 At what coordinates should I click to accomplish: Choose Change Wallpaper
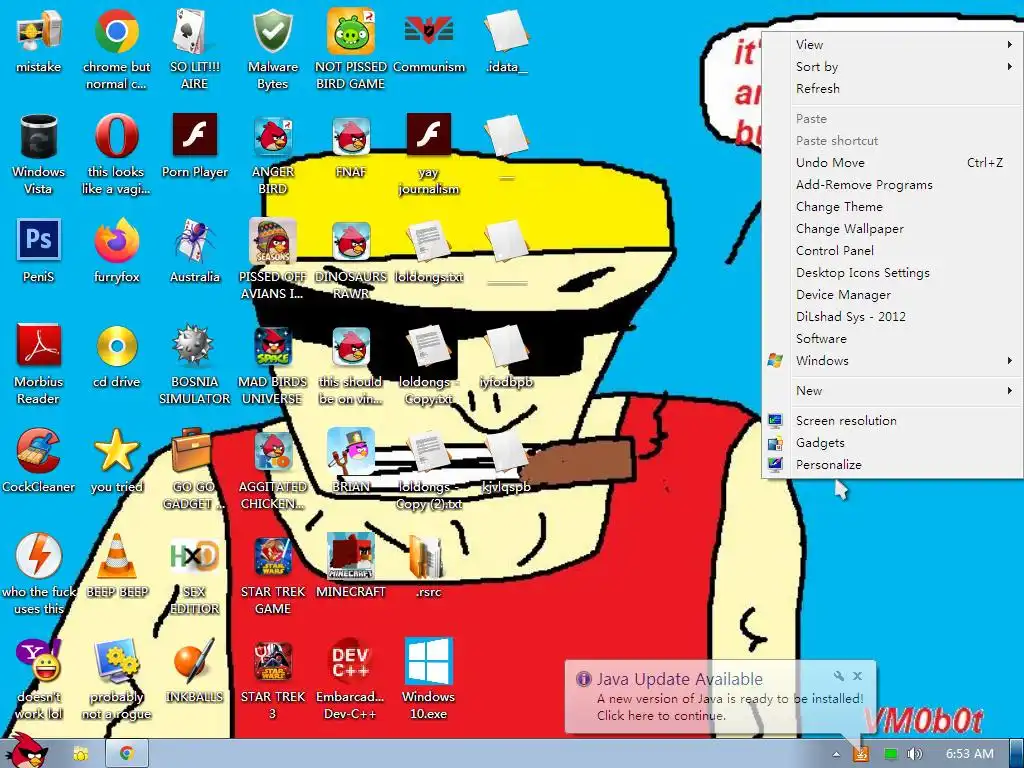click(892, 229)
